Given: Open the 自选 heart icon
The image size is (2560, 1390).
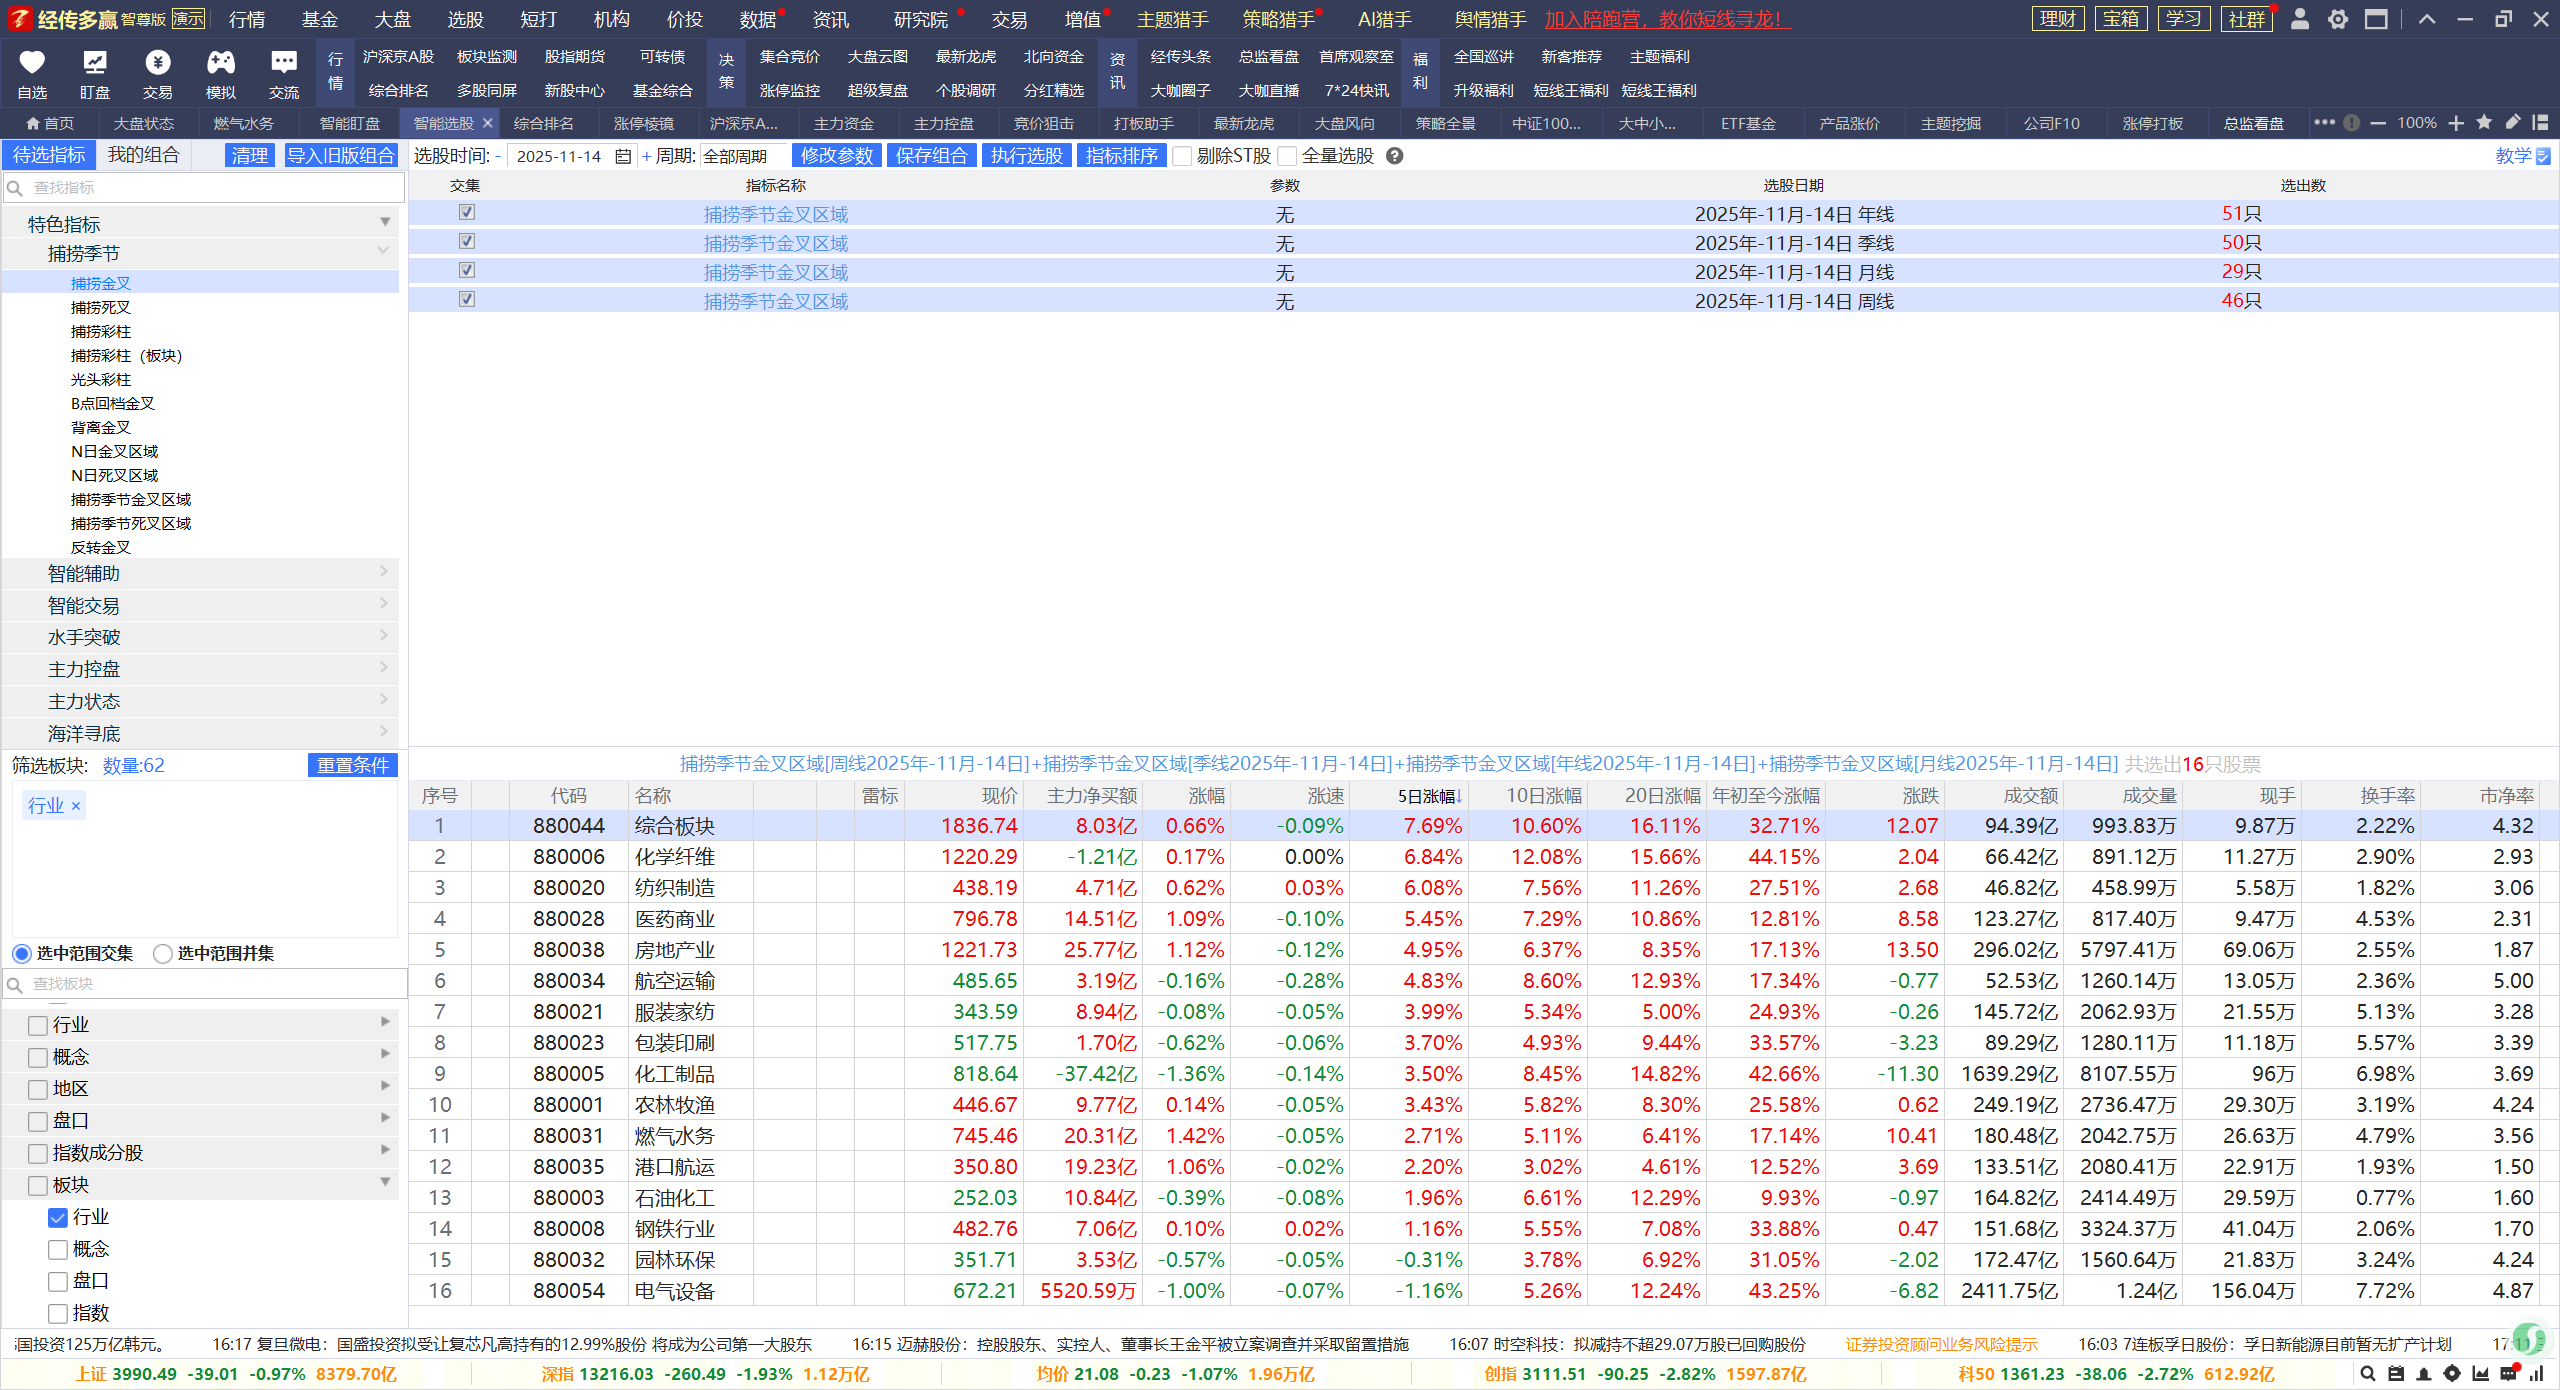Looking at the screenshot, I should 32,63.
